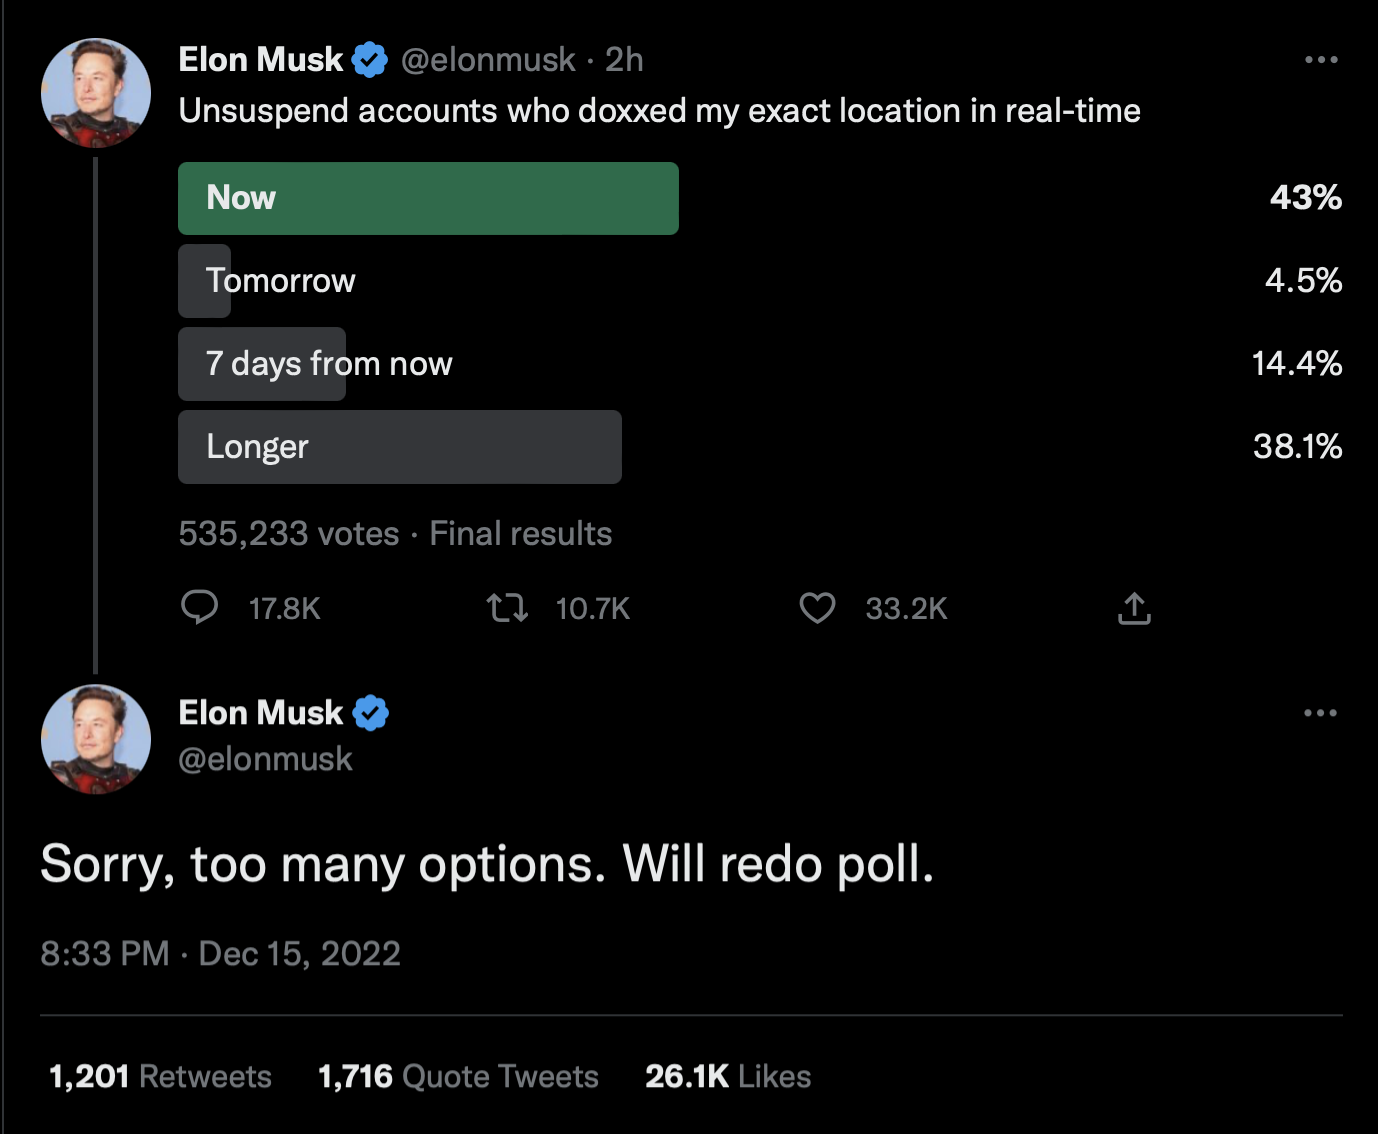View the 26.1K Likes list
This screenshot has height=1134, width=1378.
pyautogui.click(x=728, y=1076)
